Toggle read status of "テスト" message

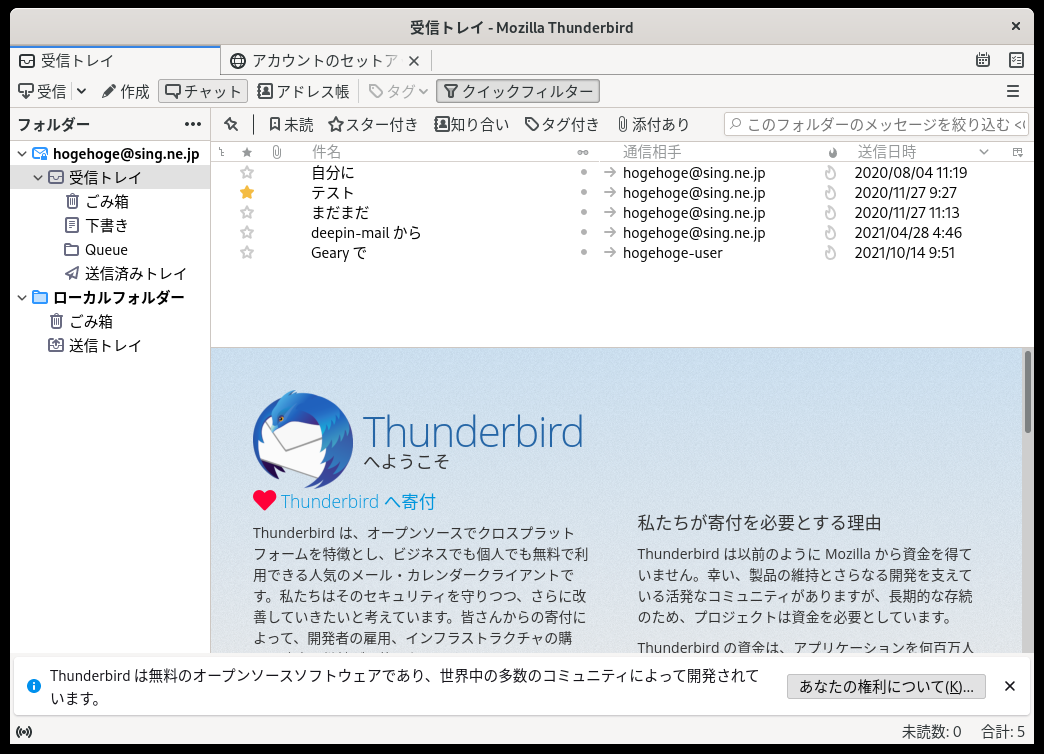point(584,192)
